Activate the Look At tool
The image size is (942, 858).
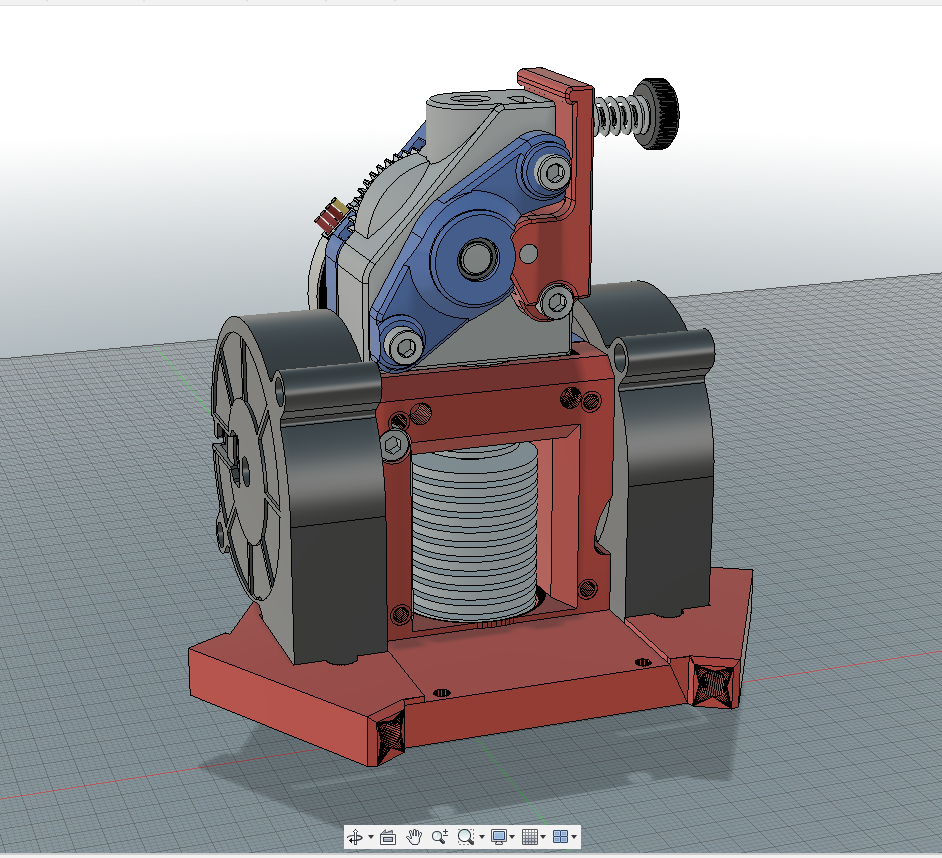click(388, 836)
